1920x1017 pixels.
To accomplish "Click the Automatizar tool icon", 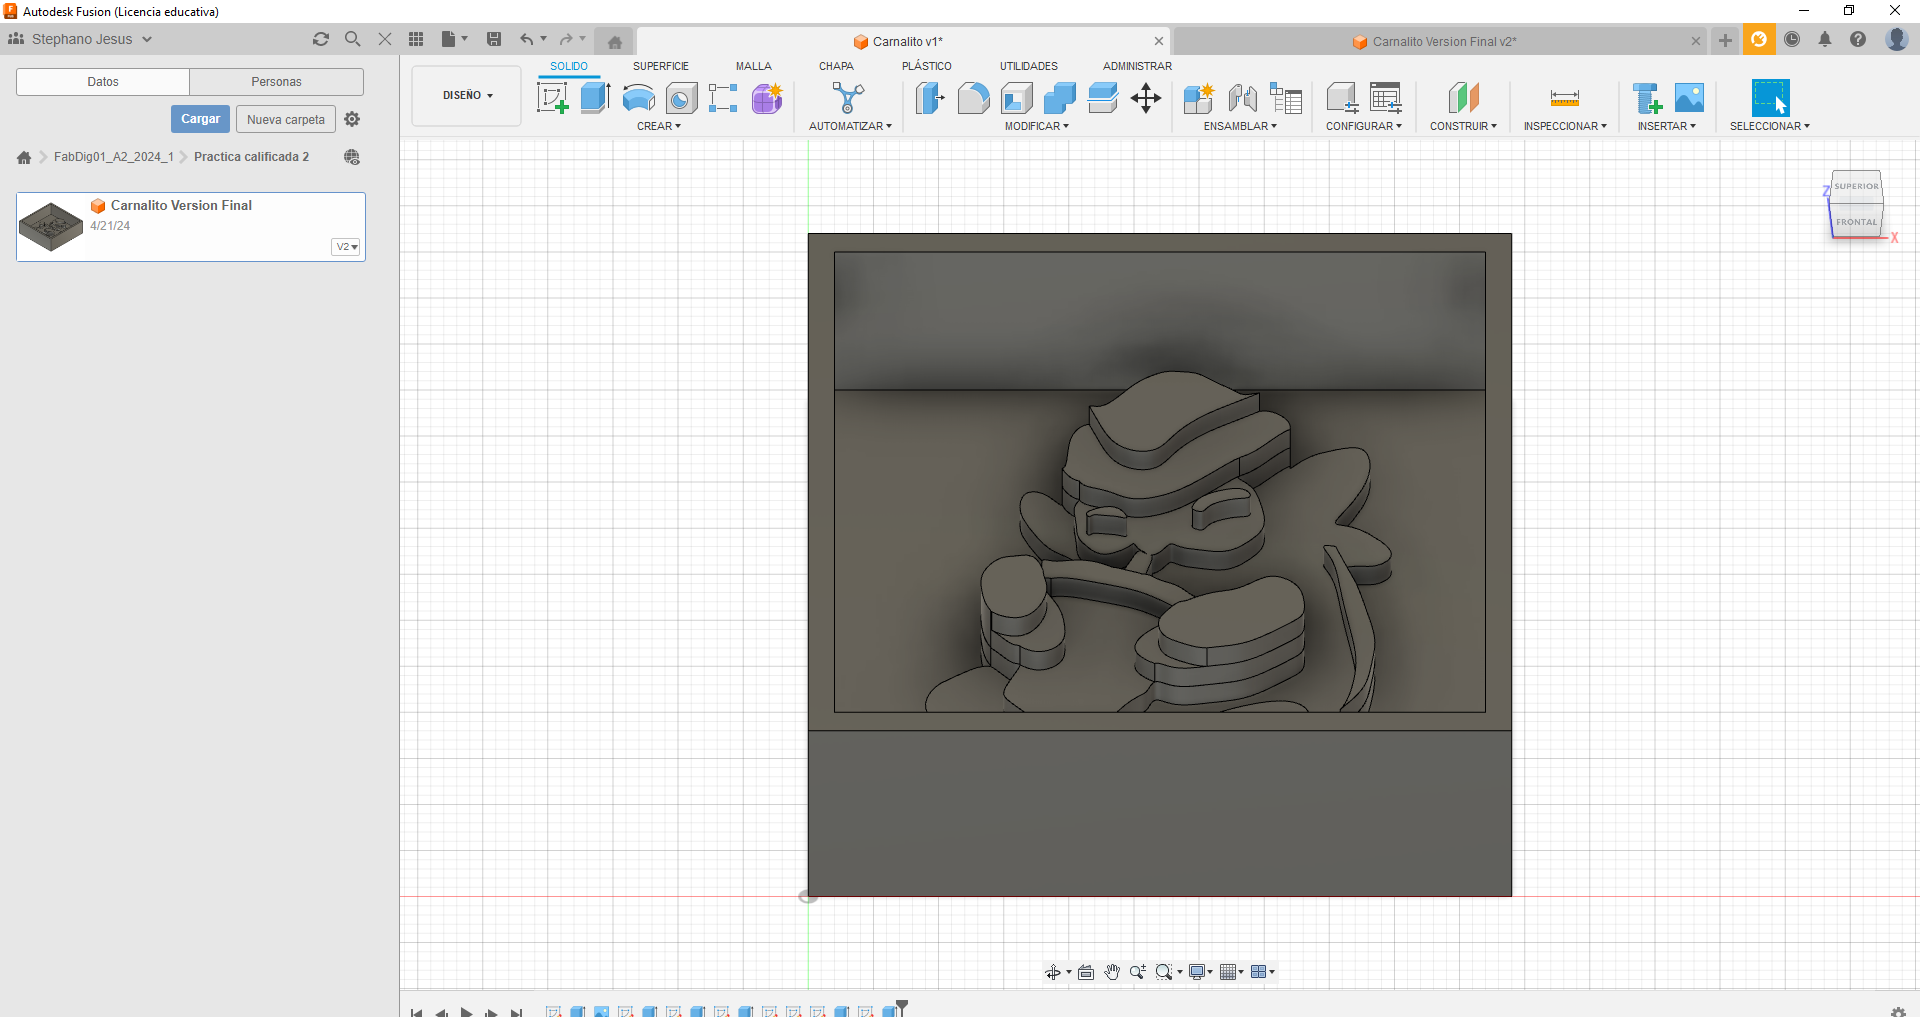I will (x=849, y=98).
